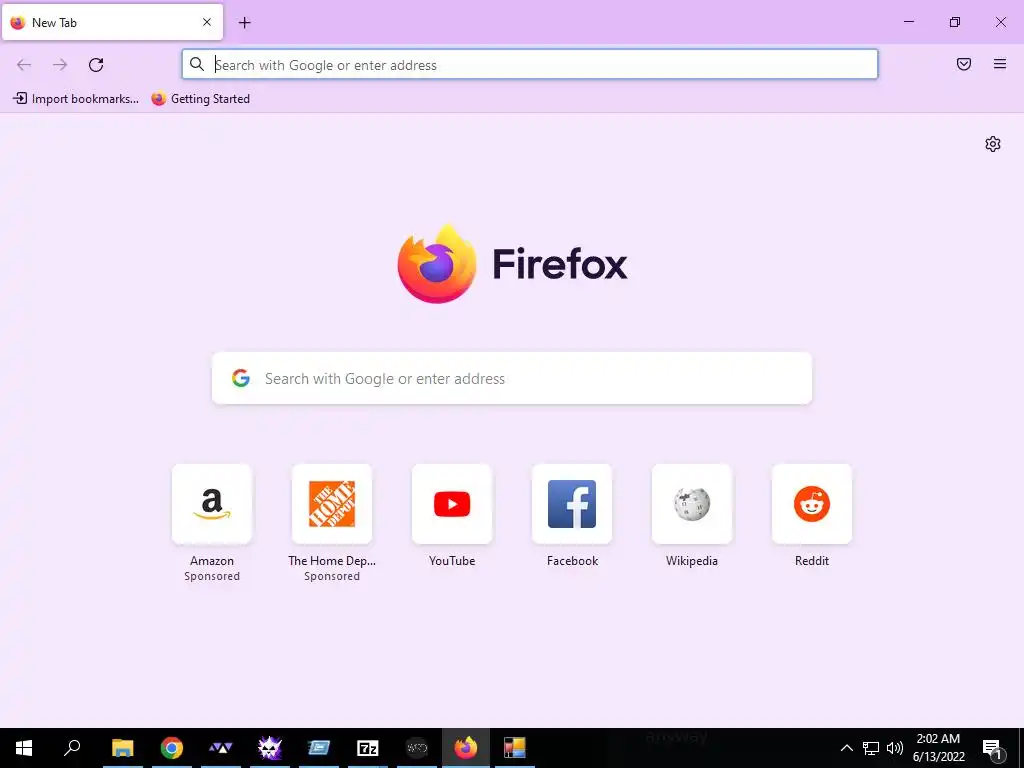The image size is (1024, 768).
Task: Open the 7-Zip taskbar icon
Action: pos(368,748)
